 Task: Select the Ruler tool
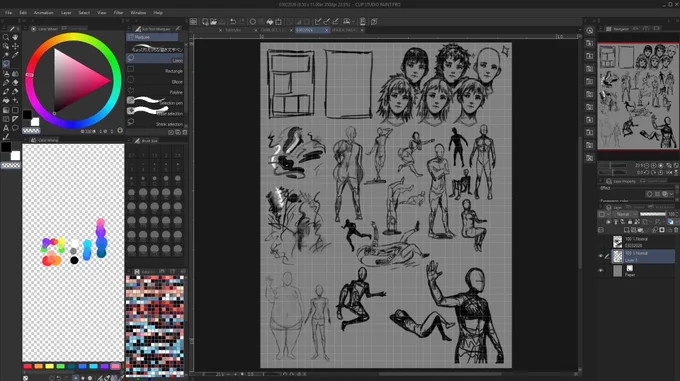tap(15, 119)
